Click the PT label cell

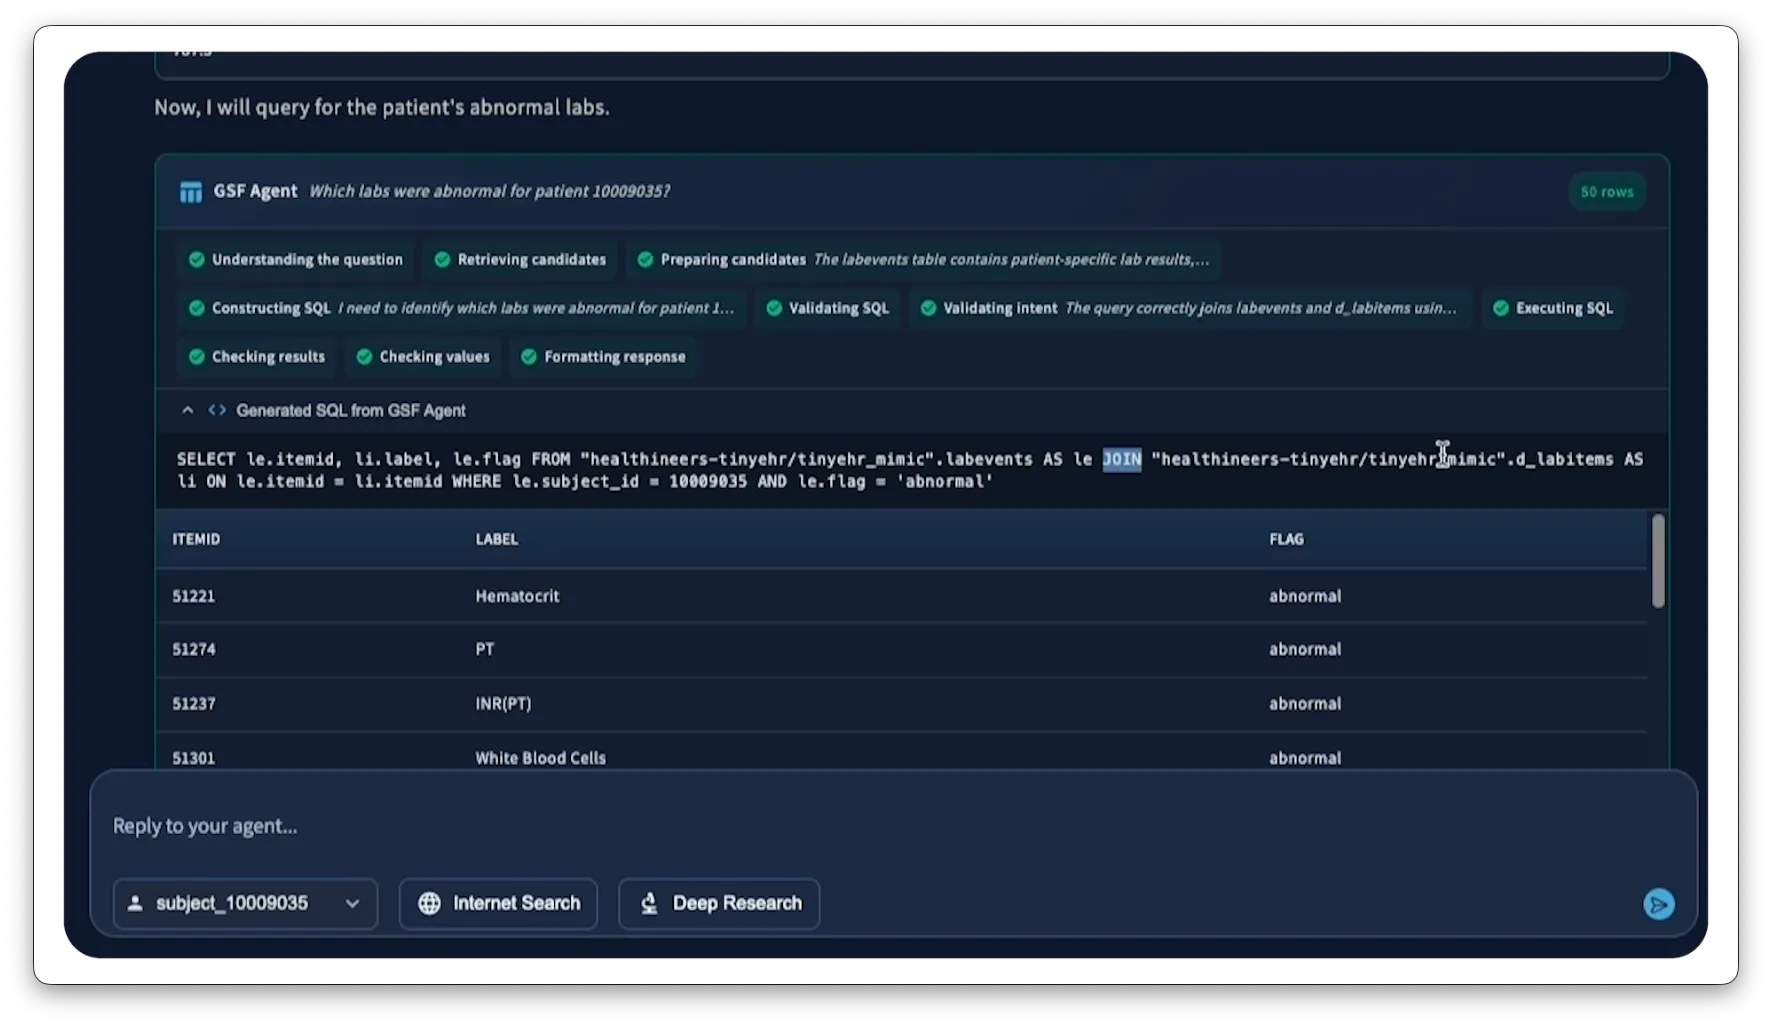pyautogui.click(x=485, y=649)
